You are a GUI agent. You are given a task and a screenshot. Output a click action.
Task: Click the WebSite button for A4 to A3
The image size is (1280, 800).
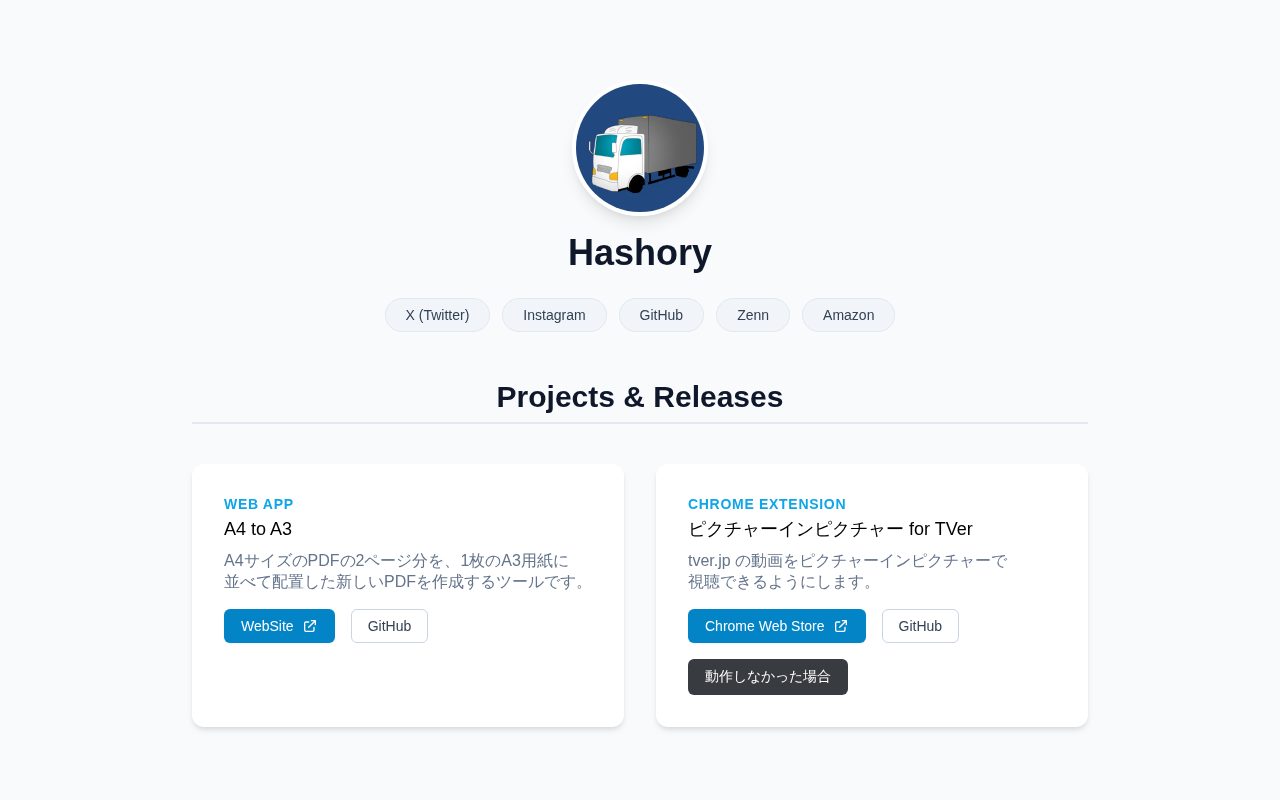[279, 626]
